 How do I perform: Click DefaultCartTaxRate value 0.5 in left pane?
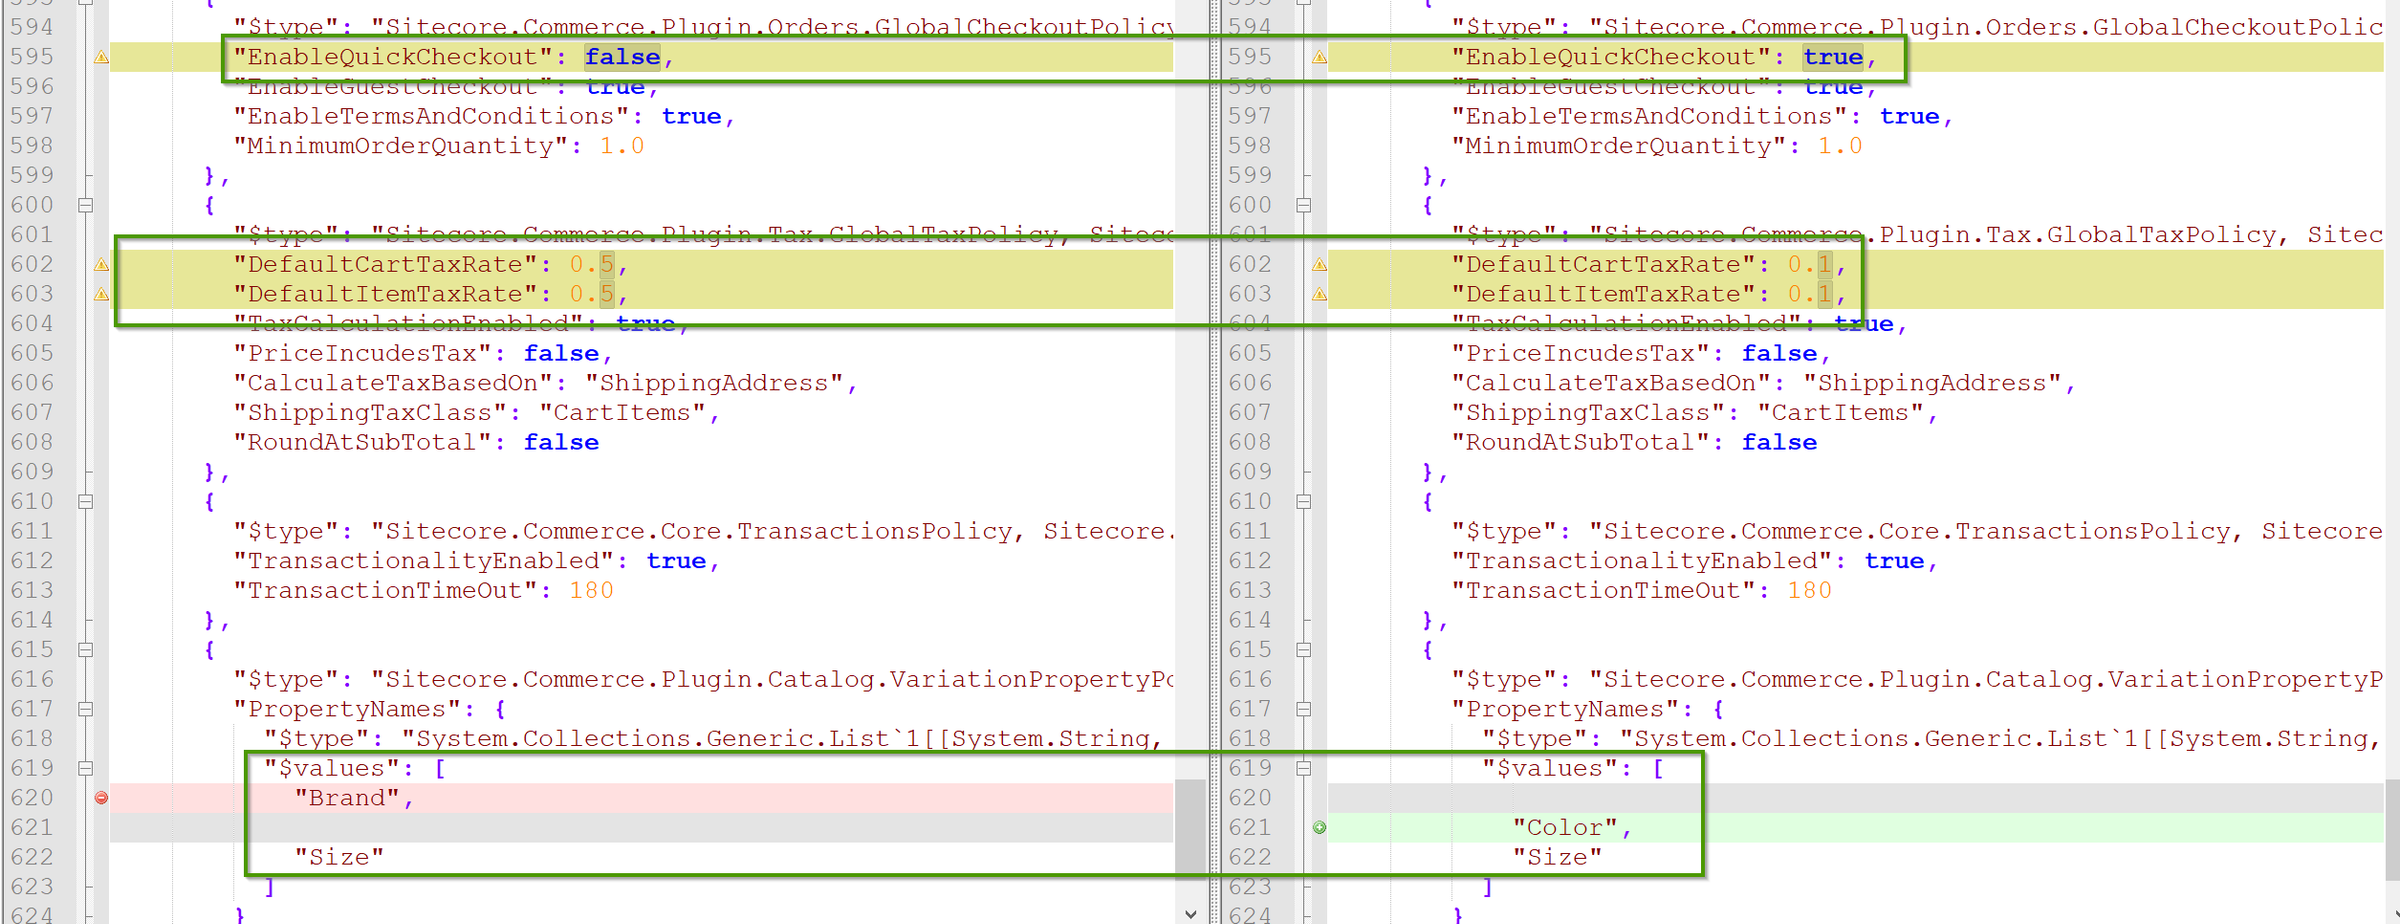tap(592, 265)
